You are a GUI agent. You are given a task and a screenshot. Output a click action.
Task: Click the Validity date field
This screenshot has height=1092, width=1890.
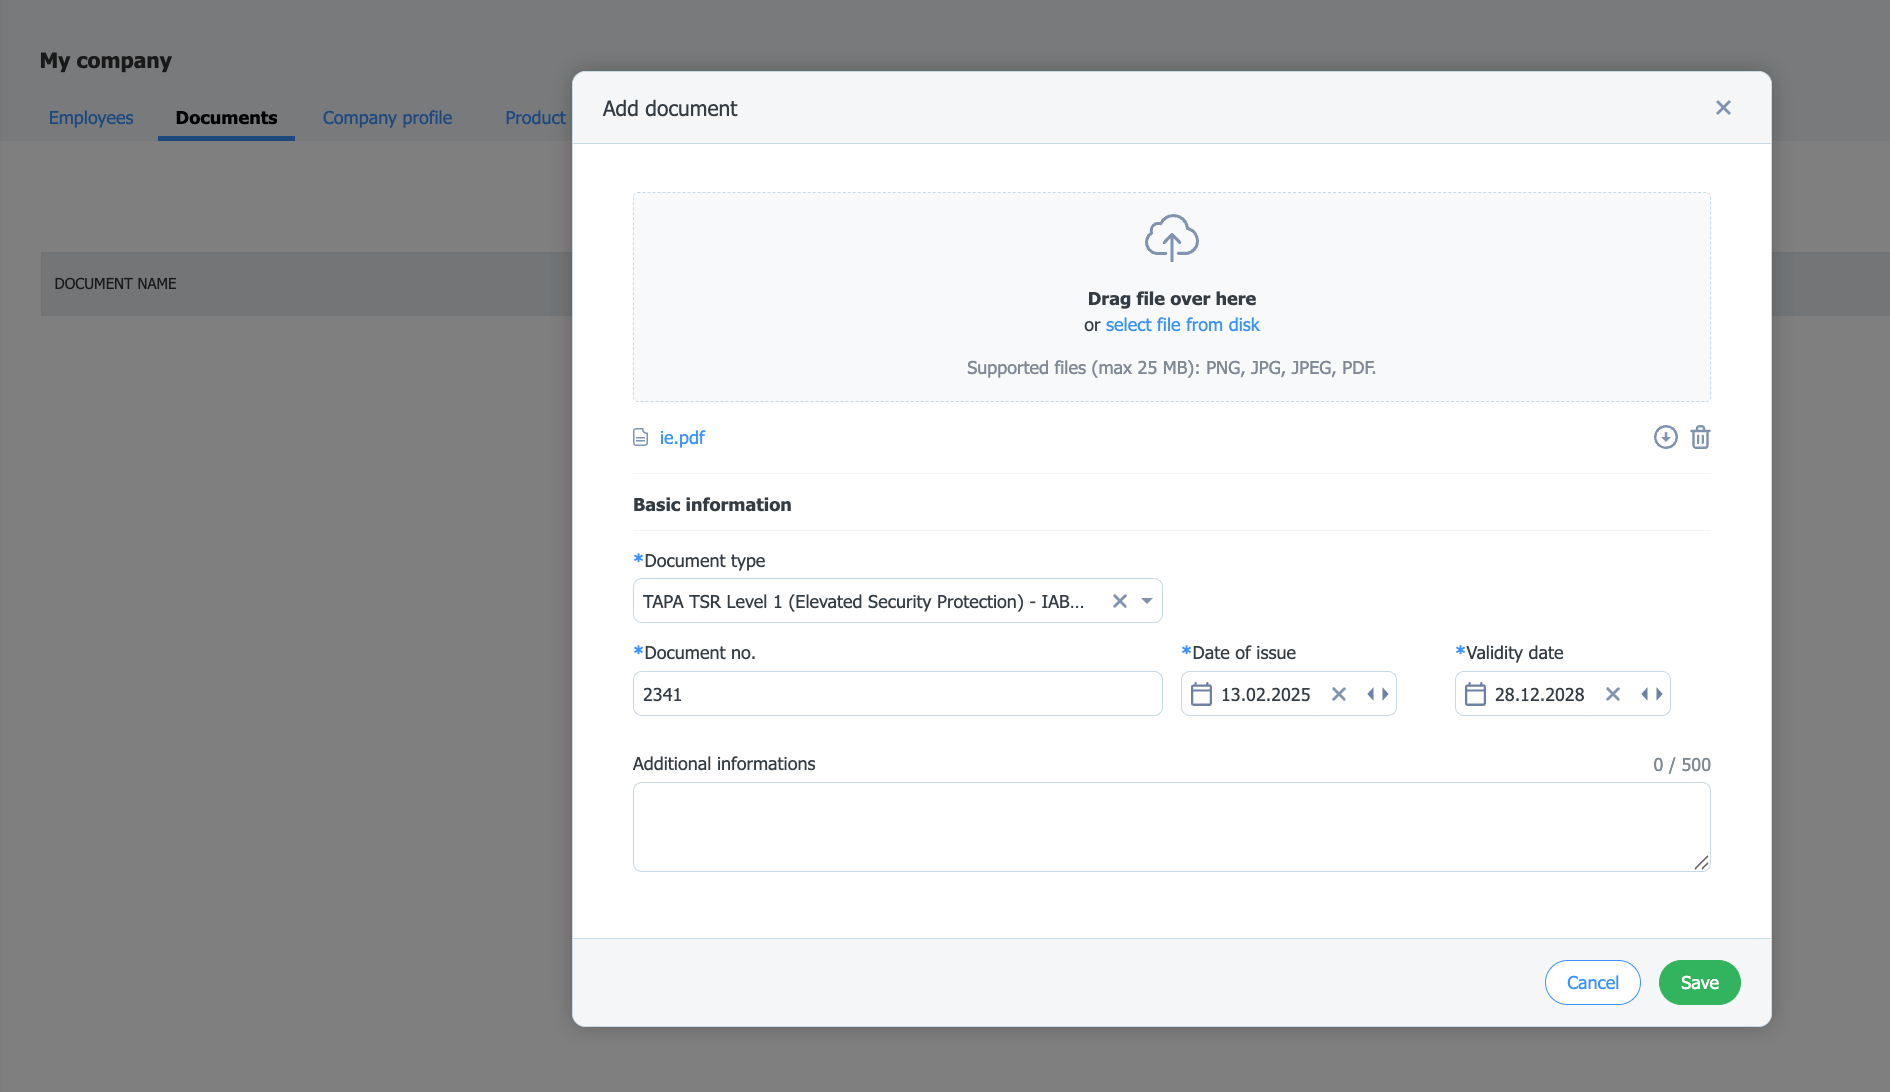tap(1562, 694)
